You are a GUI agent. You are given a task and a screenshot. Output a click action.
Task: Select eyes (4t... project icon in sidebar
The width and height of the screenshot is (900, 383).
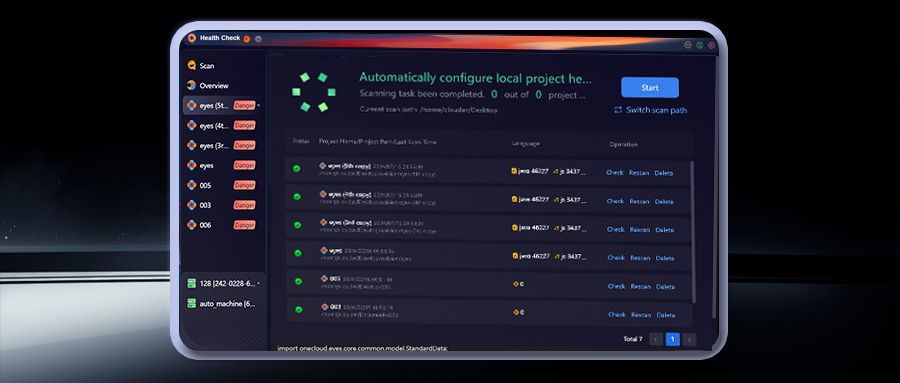(192, 125)
